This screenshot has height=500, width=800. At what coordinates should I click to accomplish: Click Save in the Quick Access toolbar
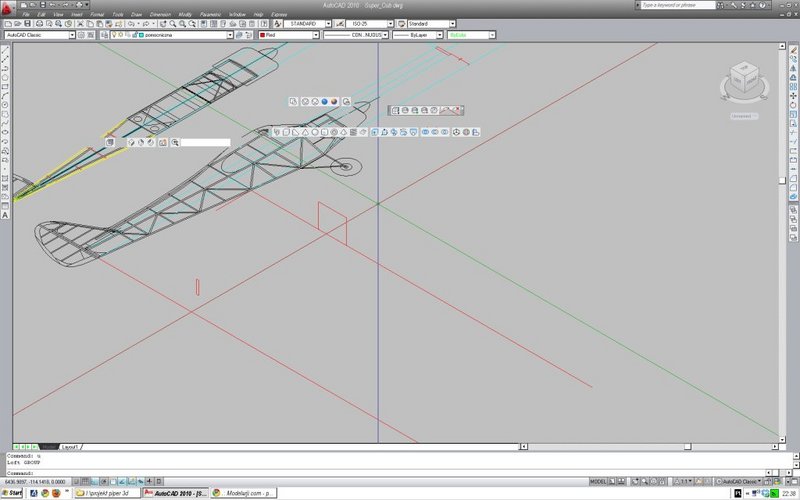pos(43,5)
